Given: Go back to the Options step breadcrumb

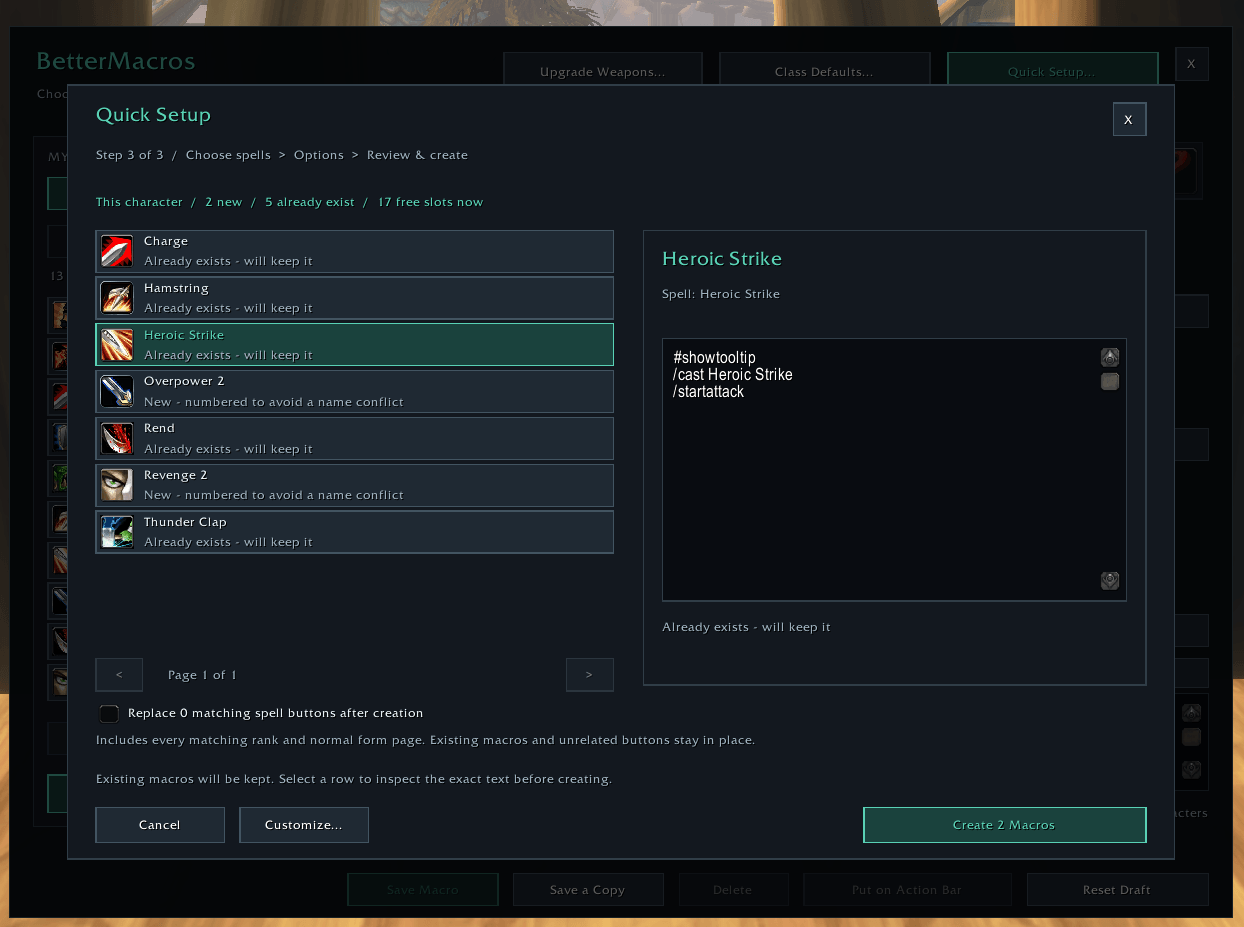Looking at the screenshot, I should 319,155.
